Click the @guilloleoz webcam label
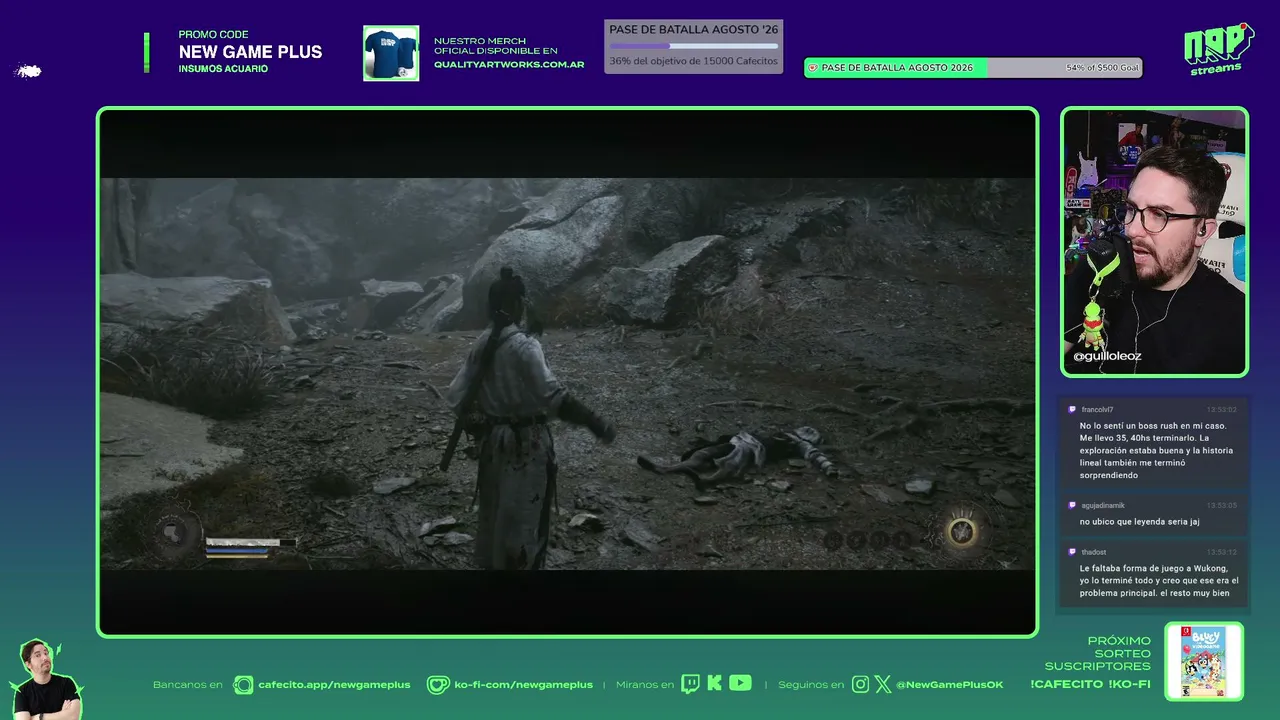 [1107, 356]
